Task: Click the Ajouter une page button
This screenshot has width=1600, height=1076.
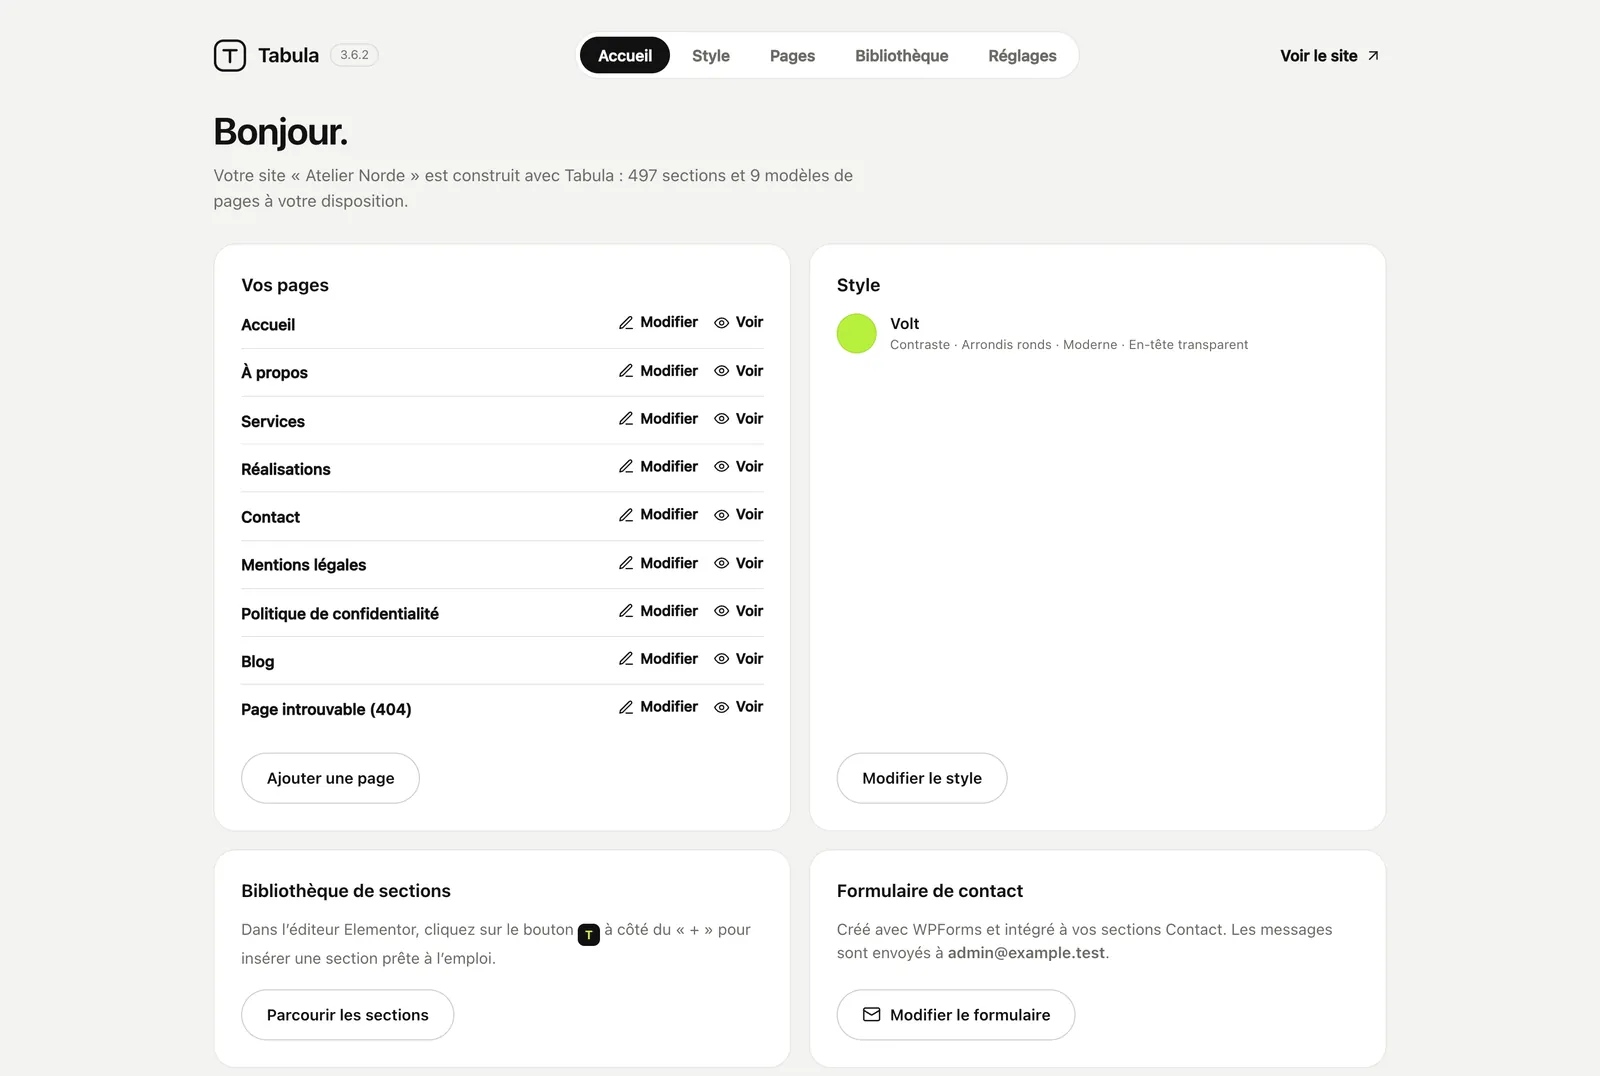Action: pyautogui.click(x=330, y=778)
